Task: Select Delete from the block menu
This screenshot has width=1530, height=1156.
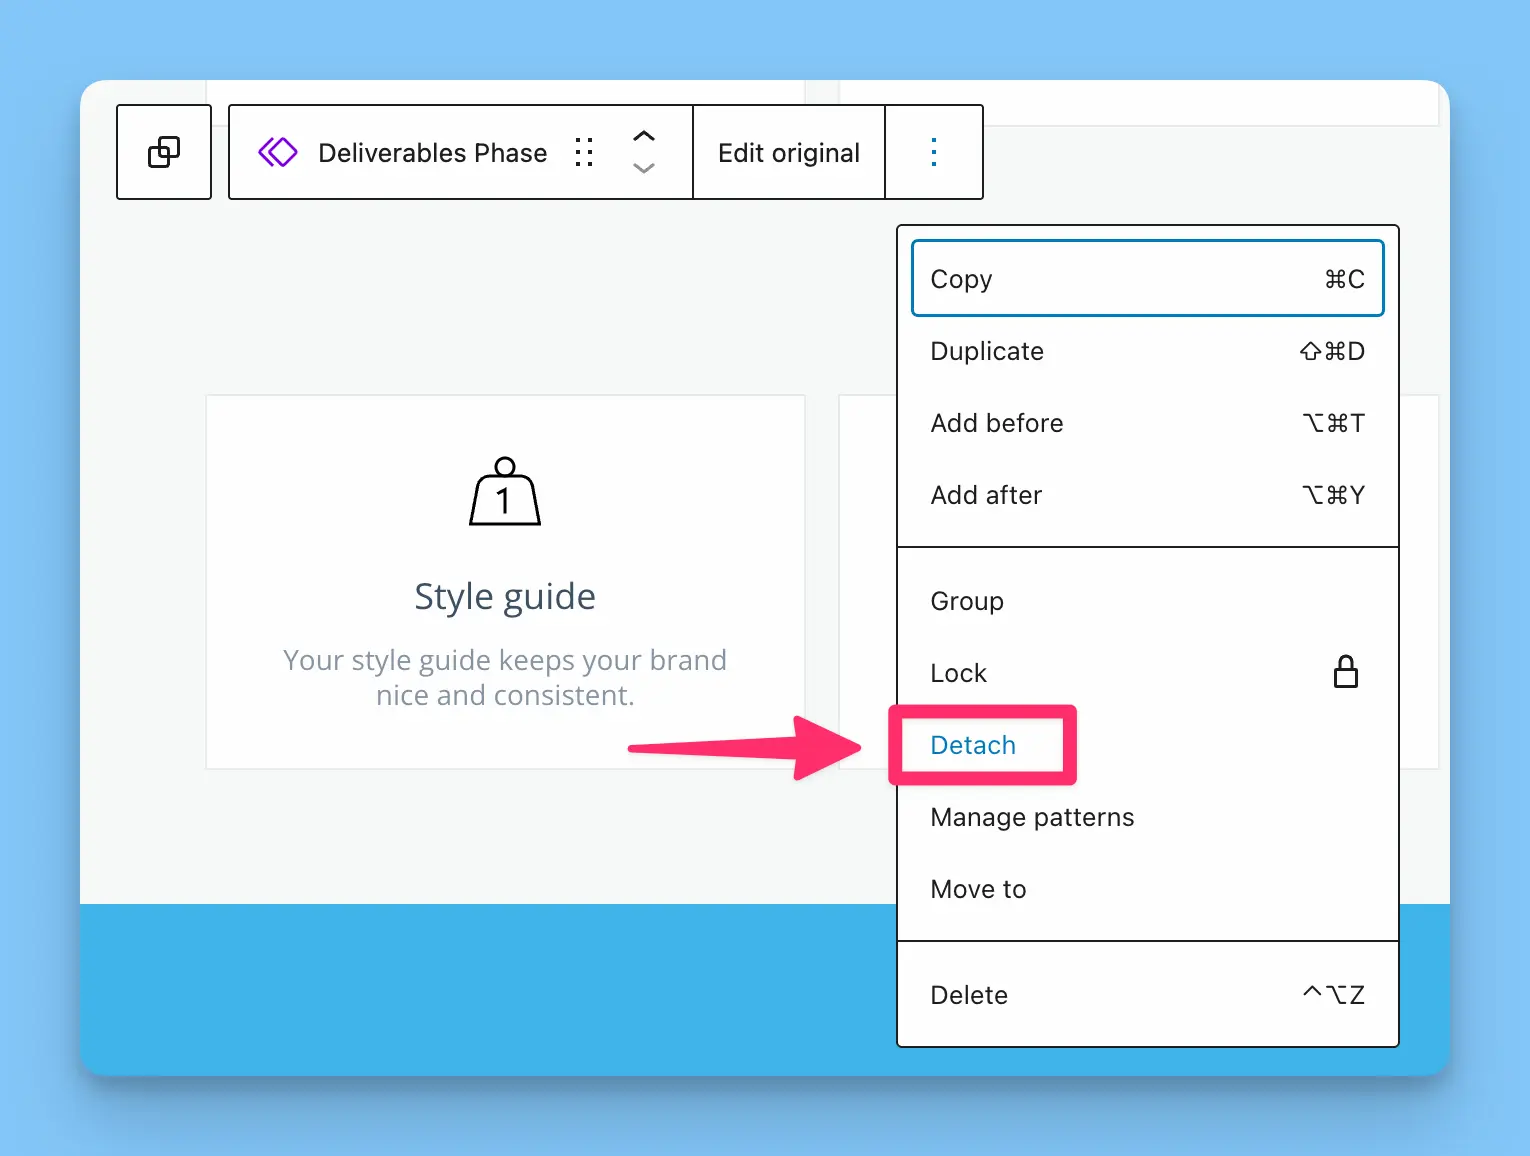Action: coord(1147,995)
